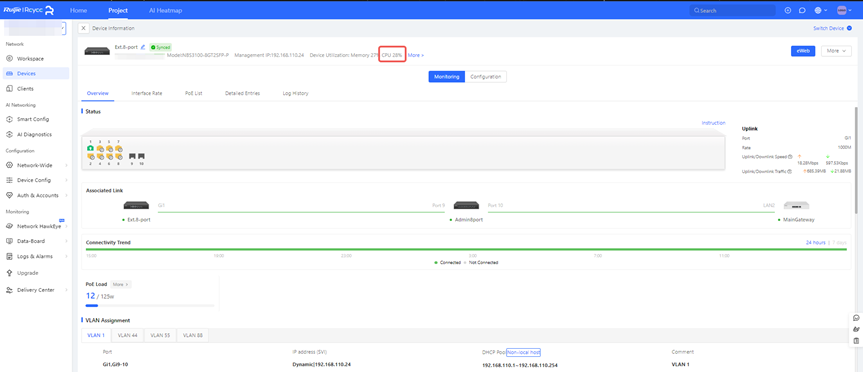Click port 3 on the switch panel
863x372 pixels.
100,149
